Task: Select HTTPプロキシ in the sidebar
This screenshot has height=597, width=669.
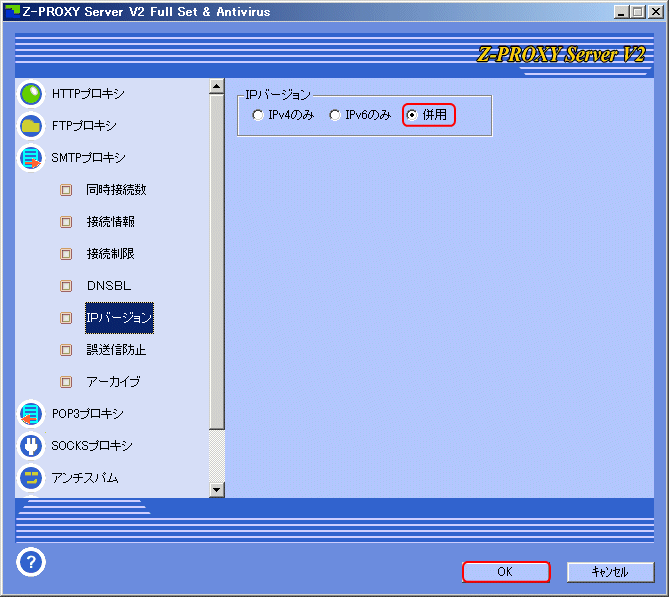Action: click(88, 93)
